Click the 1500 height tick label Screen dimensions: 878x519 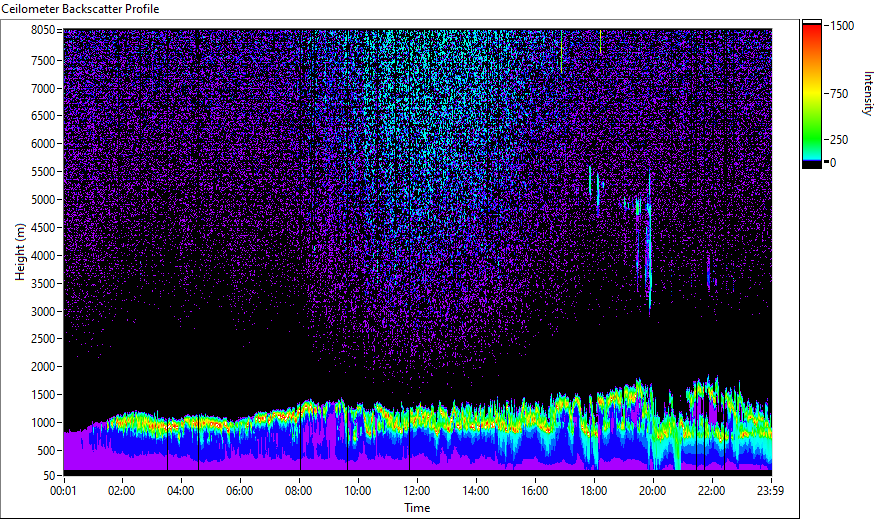(43, 395)
